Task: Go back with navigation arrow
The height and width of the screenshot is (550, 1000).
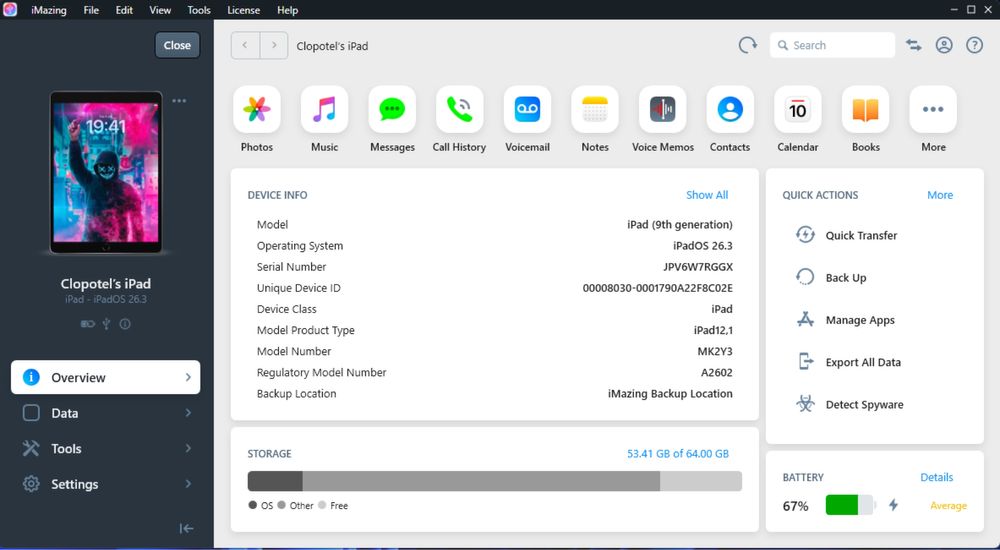Action: coord(245,45)
